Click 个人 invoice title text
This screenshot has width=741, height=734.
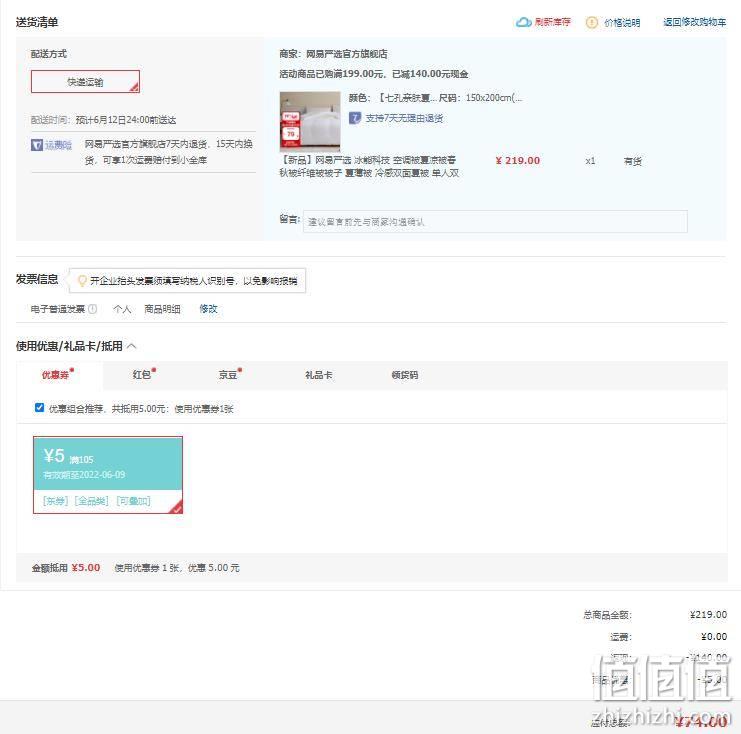122,309
